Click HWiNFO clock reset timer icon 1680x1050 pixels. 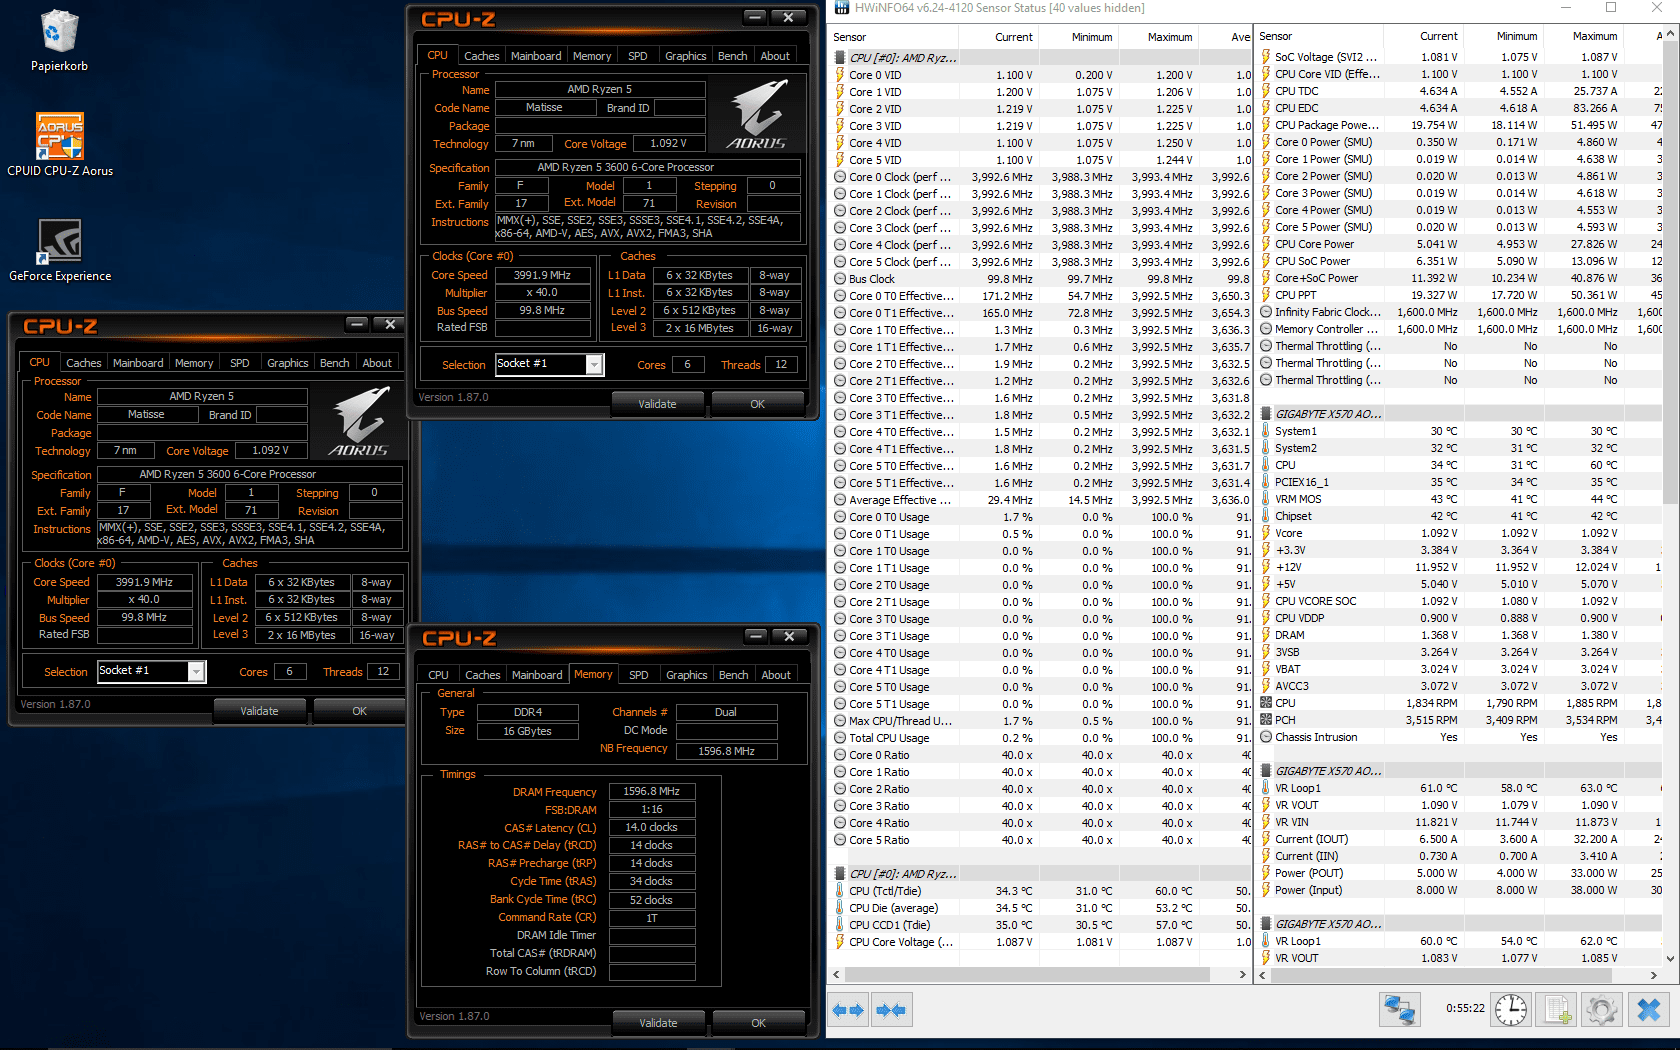tap(1511, 1010)
